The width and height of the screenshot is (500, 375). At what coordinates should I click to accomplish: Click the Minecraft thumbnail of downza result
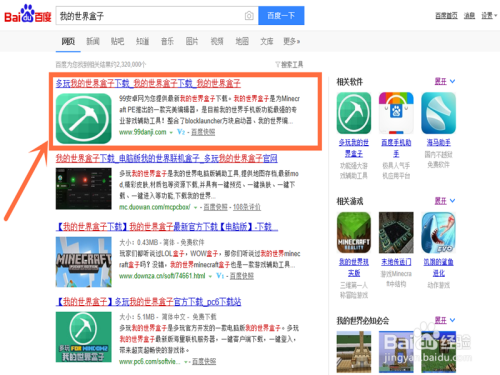[x=84, y=262]
